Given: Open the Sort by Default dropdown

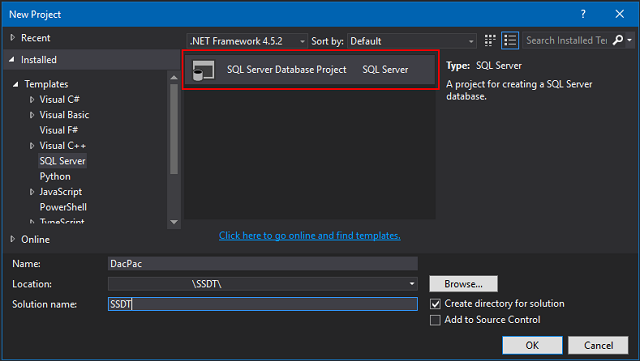Looking at the screenshot, I should click(x=412, y=41).
